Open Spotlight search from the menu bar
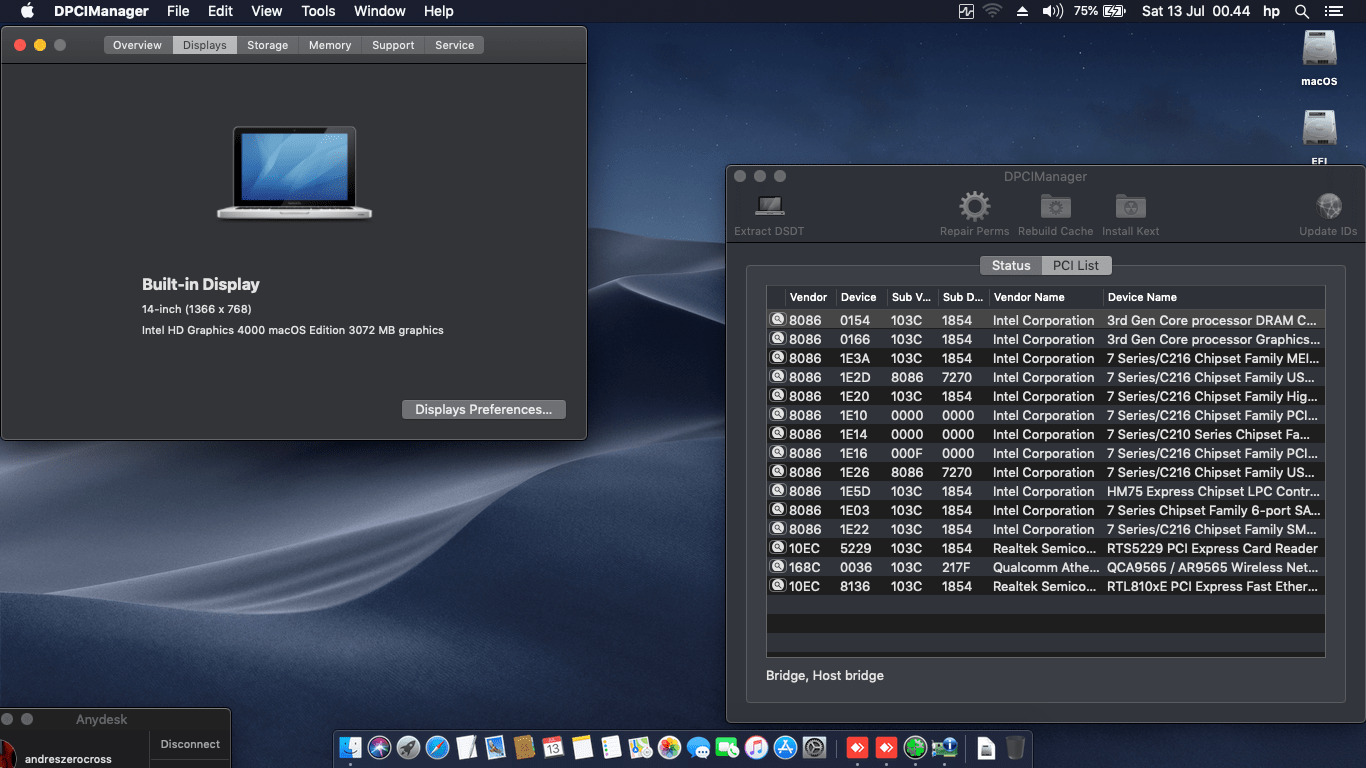1366x768 pixels. [x=1301, y=11]
